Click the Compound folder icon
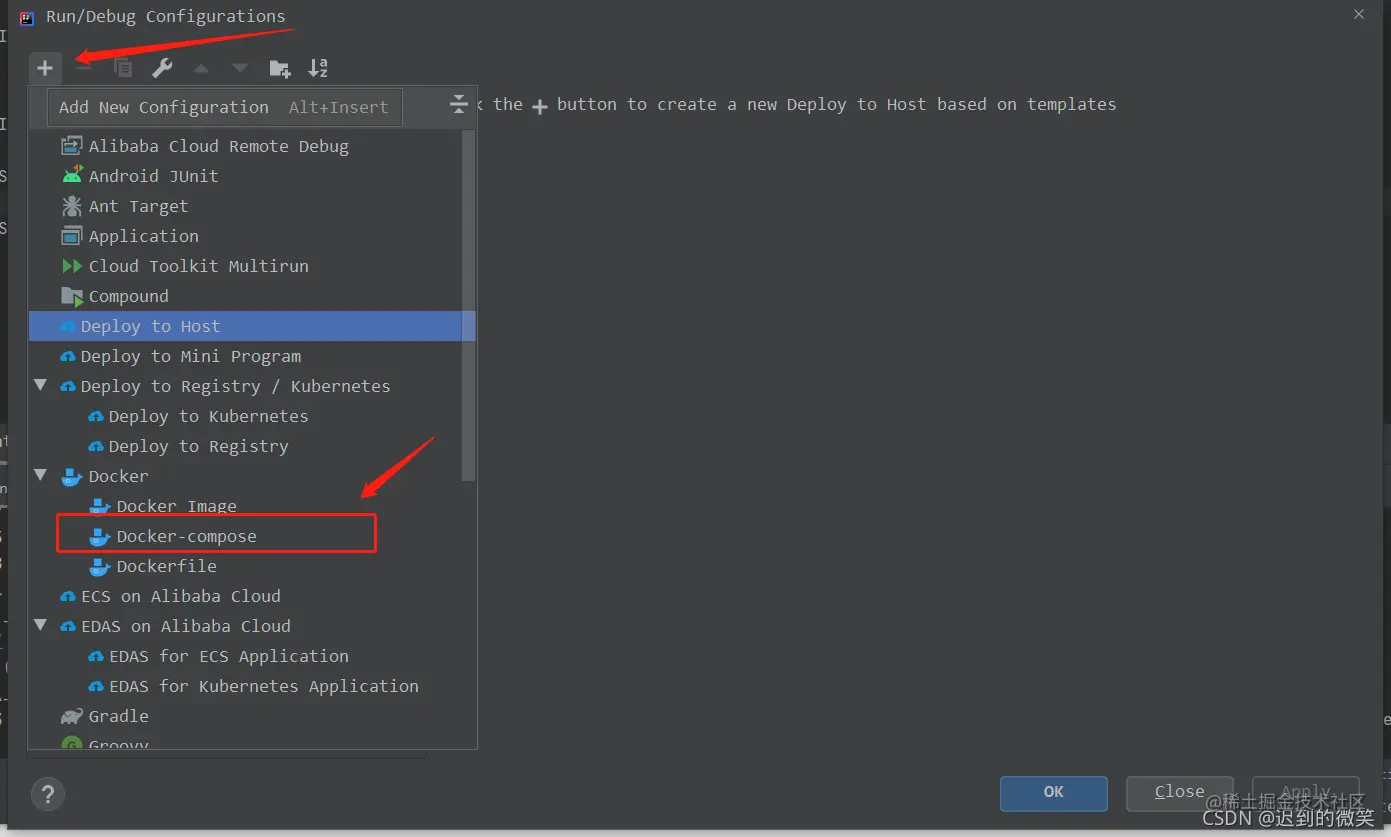This screenshot has width=1391, height=837. [72, 296]
